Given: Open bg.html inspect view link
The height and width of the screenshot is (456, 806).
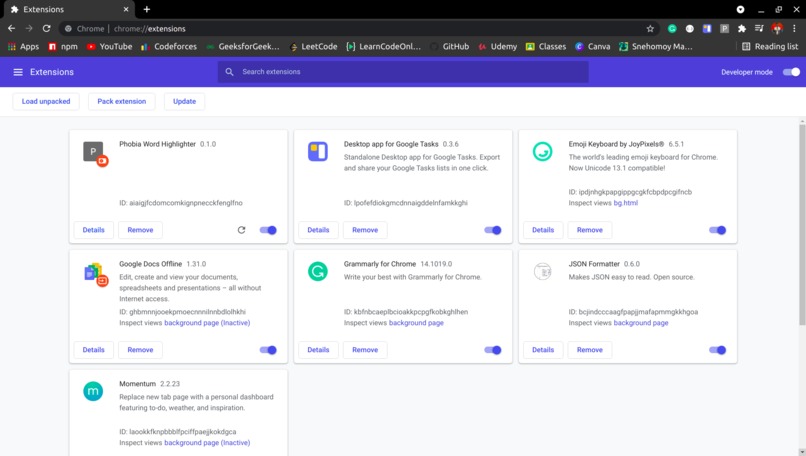Looking at the screenshot, I should point(626,203).
